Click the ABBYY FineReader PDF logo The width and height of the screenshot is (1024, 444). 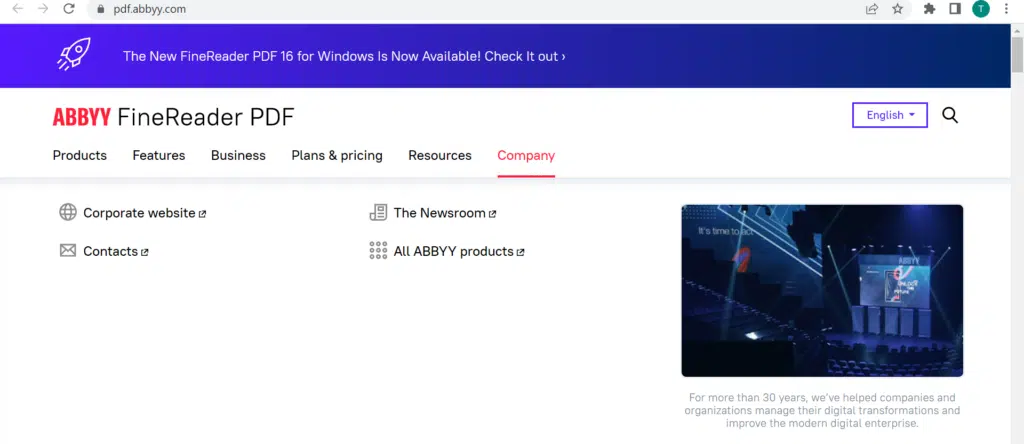pyautogui.click(x=174, y=118)
